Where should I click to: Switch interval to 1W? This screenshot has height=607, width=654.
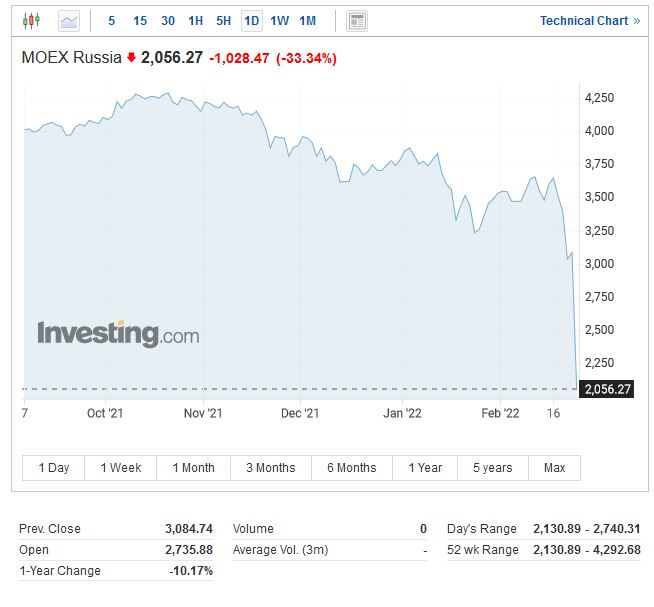point(280,20)
